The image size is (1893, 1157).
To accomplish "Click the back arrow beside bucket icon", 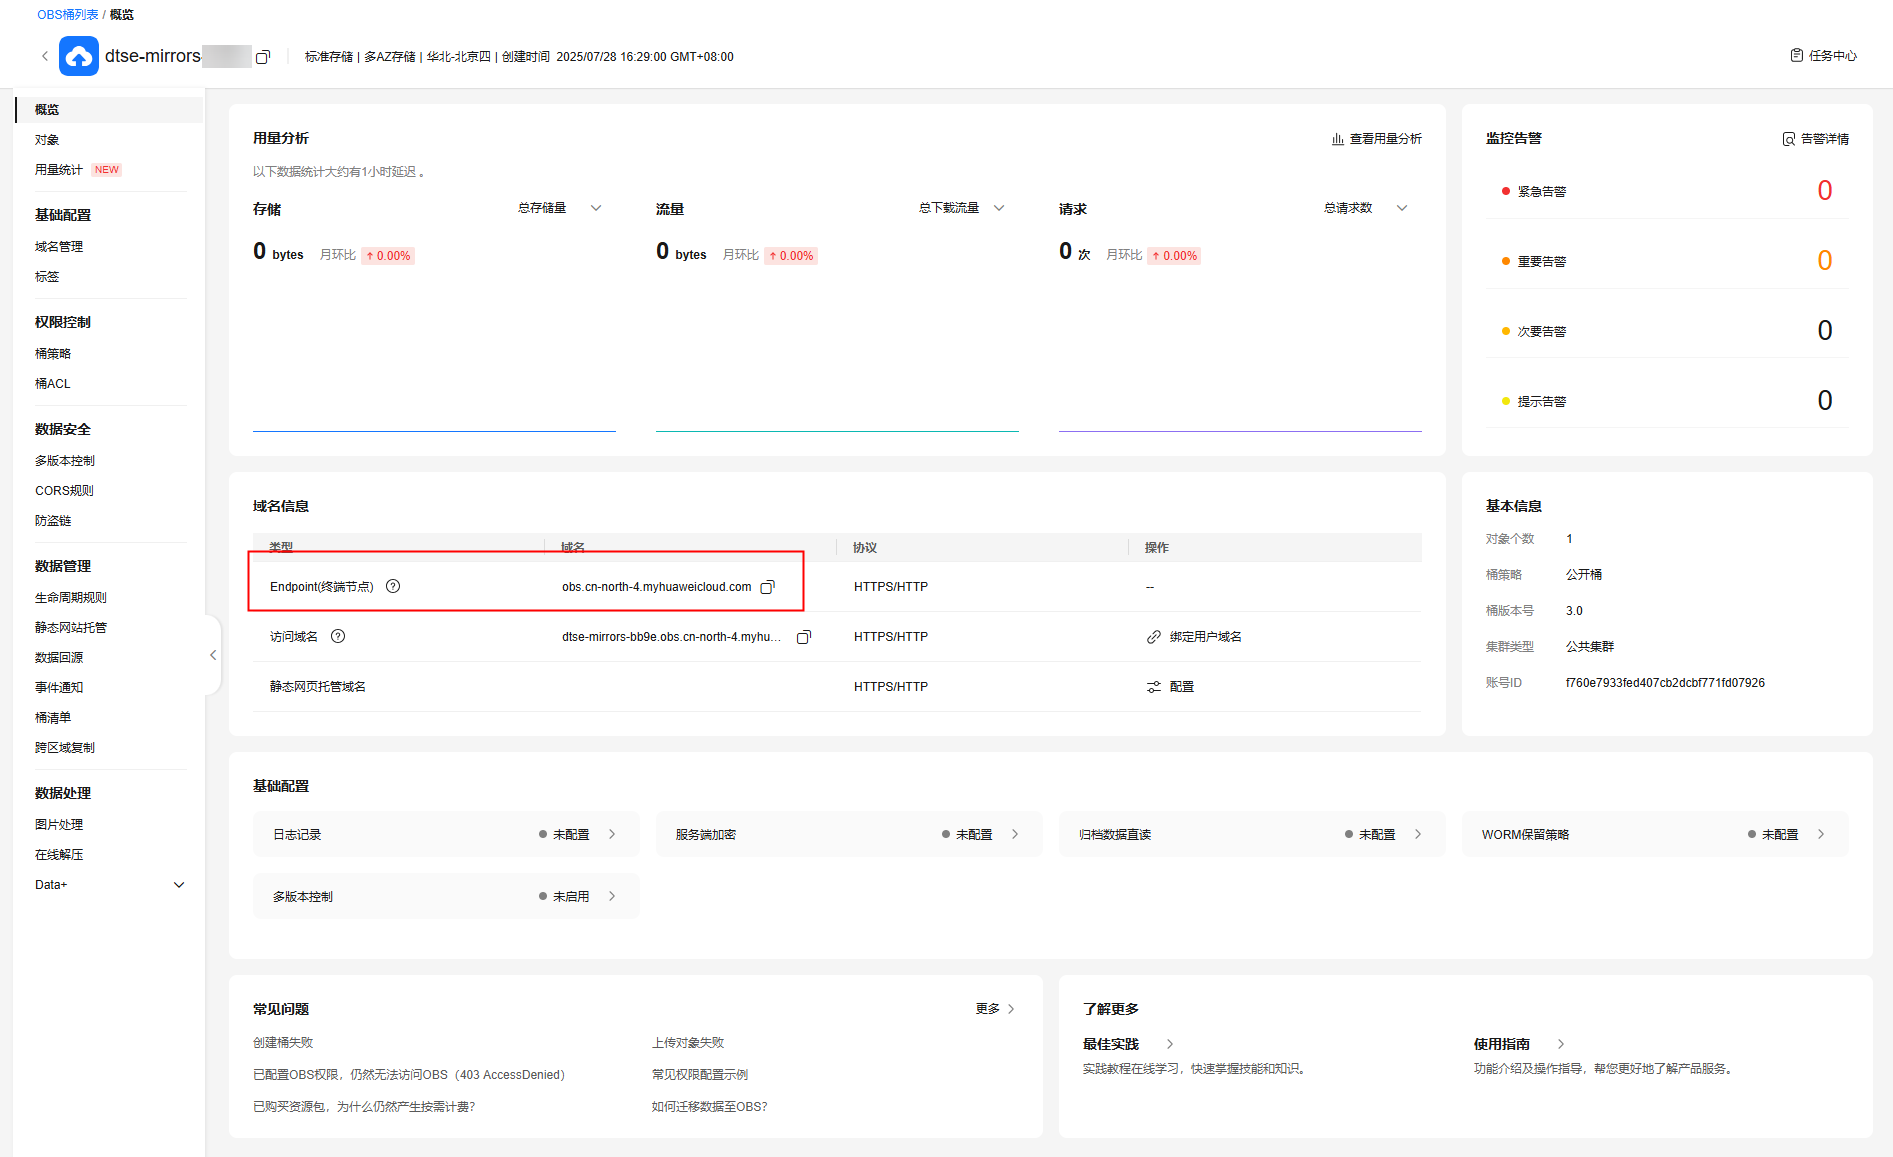I will (45, 56).
